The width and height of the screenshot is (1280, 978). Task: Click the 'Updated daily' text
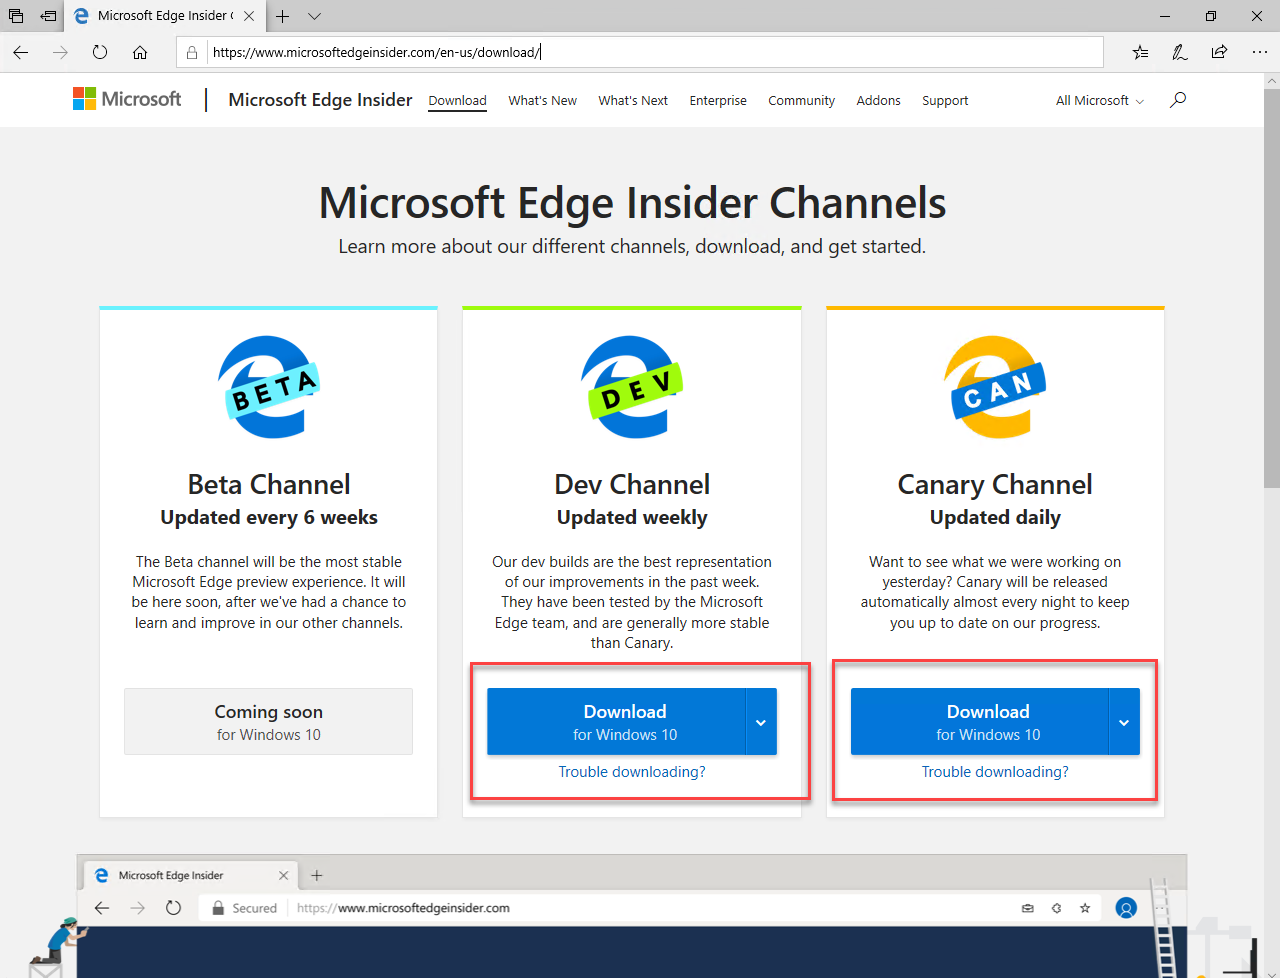click(x=995, y=518)
